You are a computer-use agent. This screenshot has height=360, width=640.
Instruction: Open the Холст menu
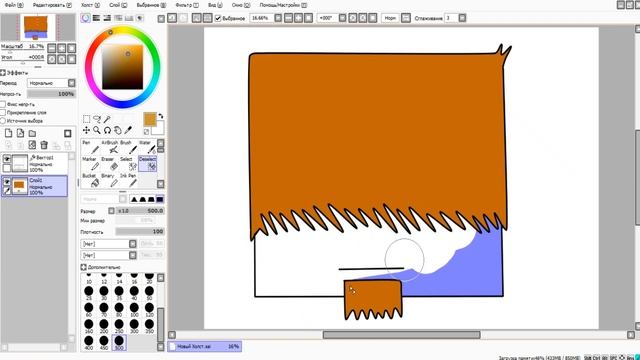[x=90, y=5]
